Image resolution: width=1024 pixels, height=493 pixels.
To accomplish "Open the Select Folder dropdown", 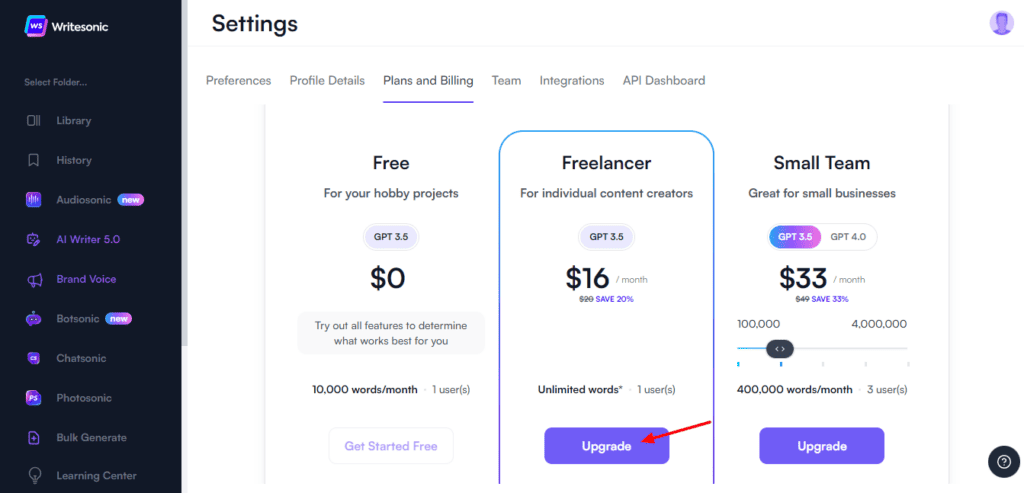I will tap(56, 83).
